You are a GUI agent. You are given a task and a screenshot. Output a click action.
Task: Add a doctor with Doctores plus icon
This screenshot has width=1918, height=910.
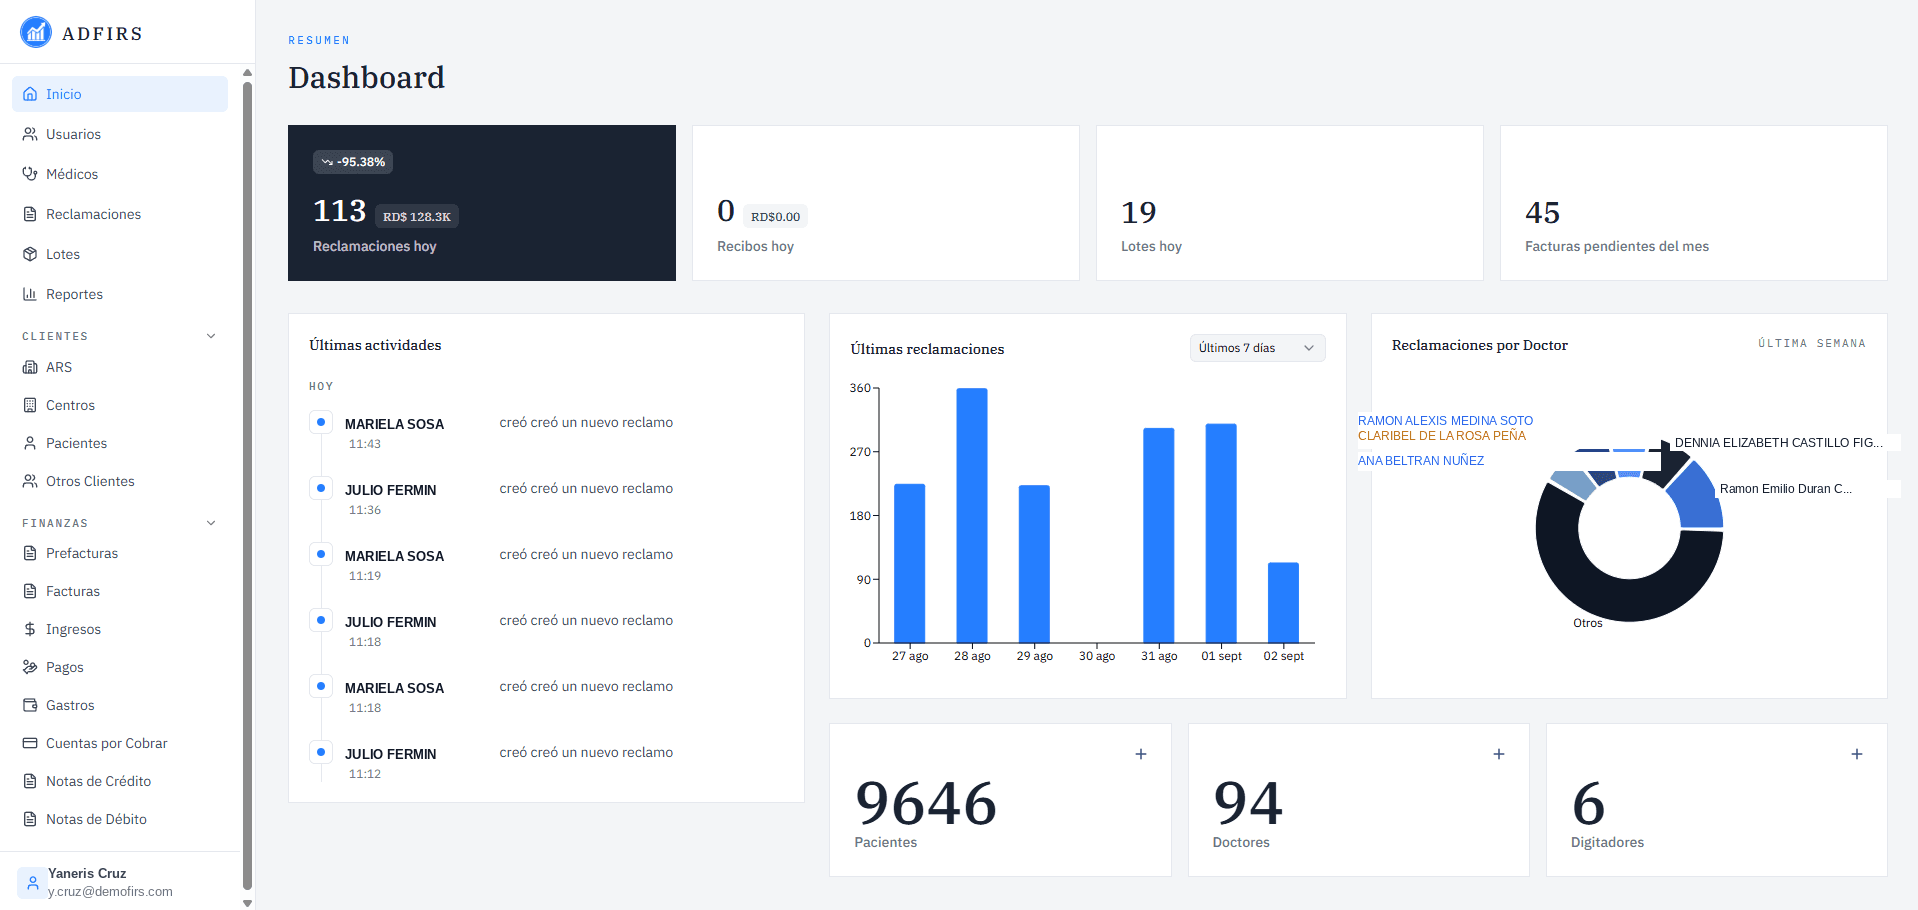[x=1499, y=754]
